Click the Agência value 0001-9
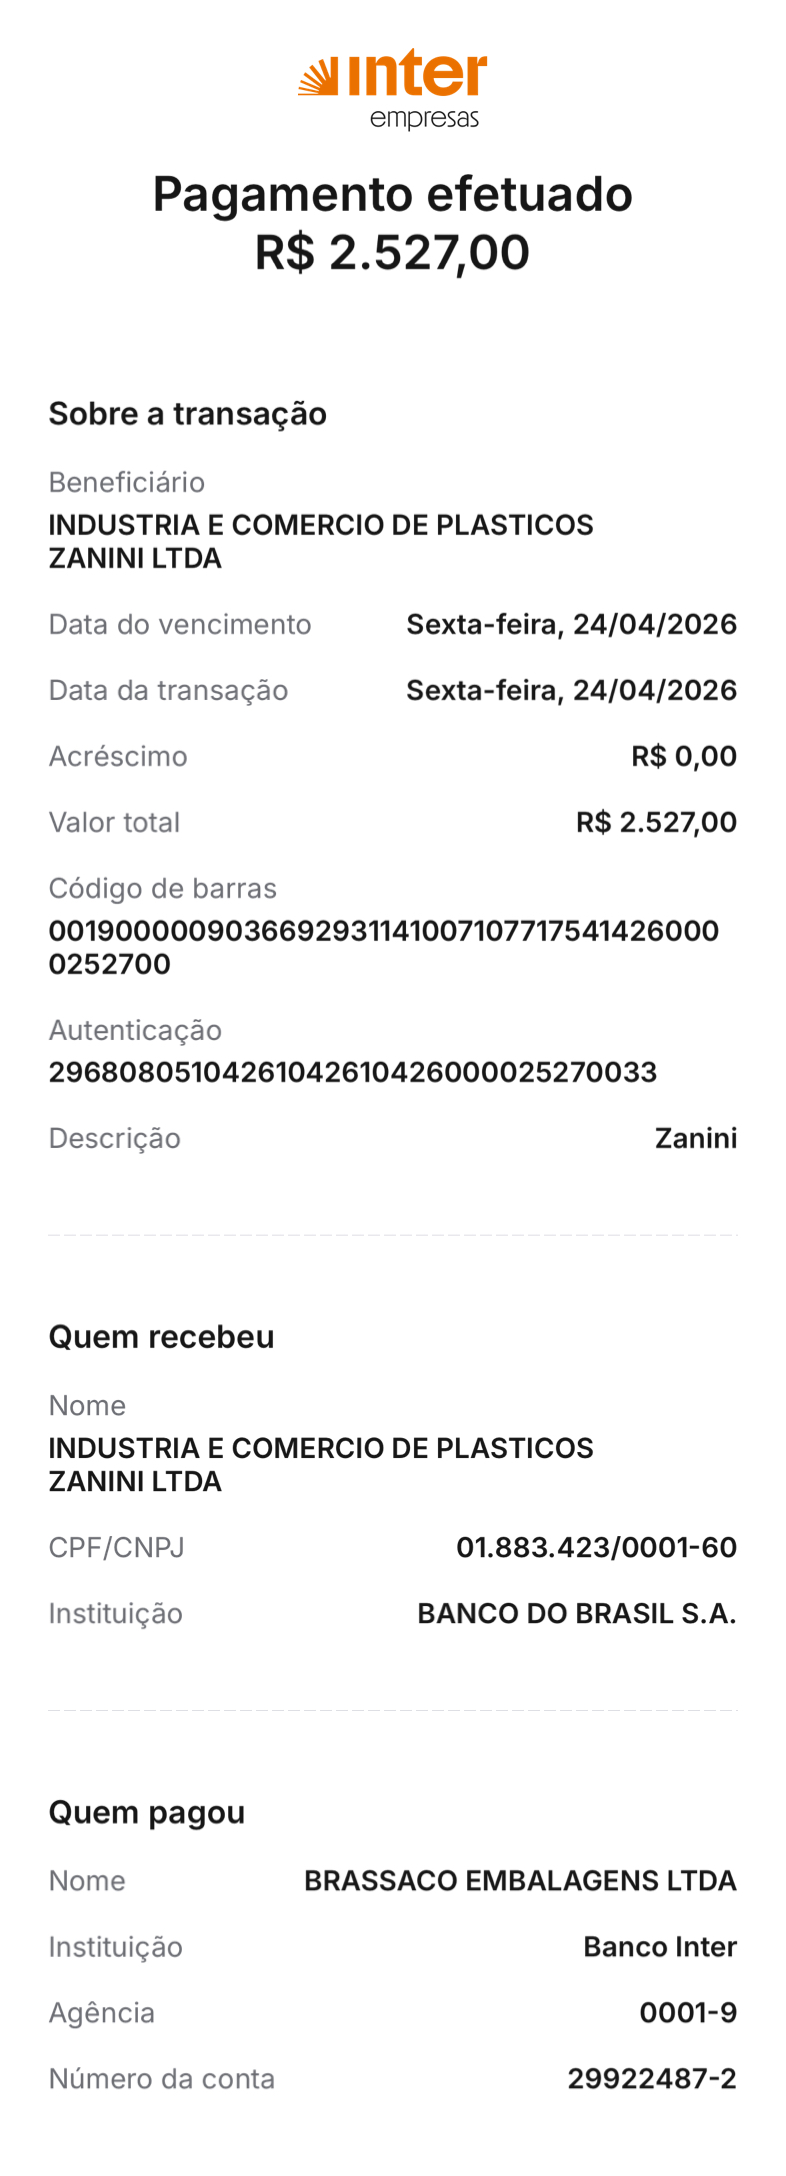Screen dimensions: 786x2176 tap(688, 2013)
